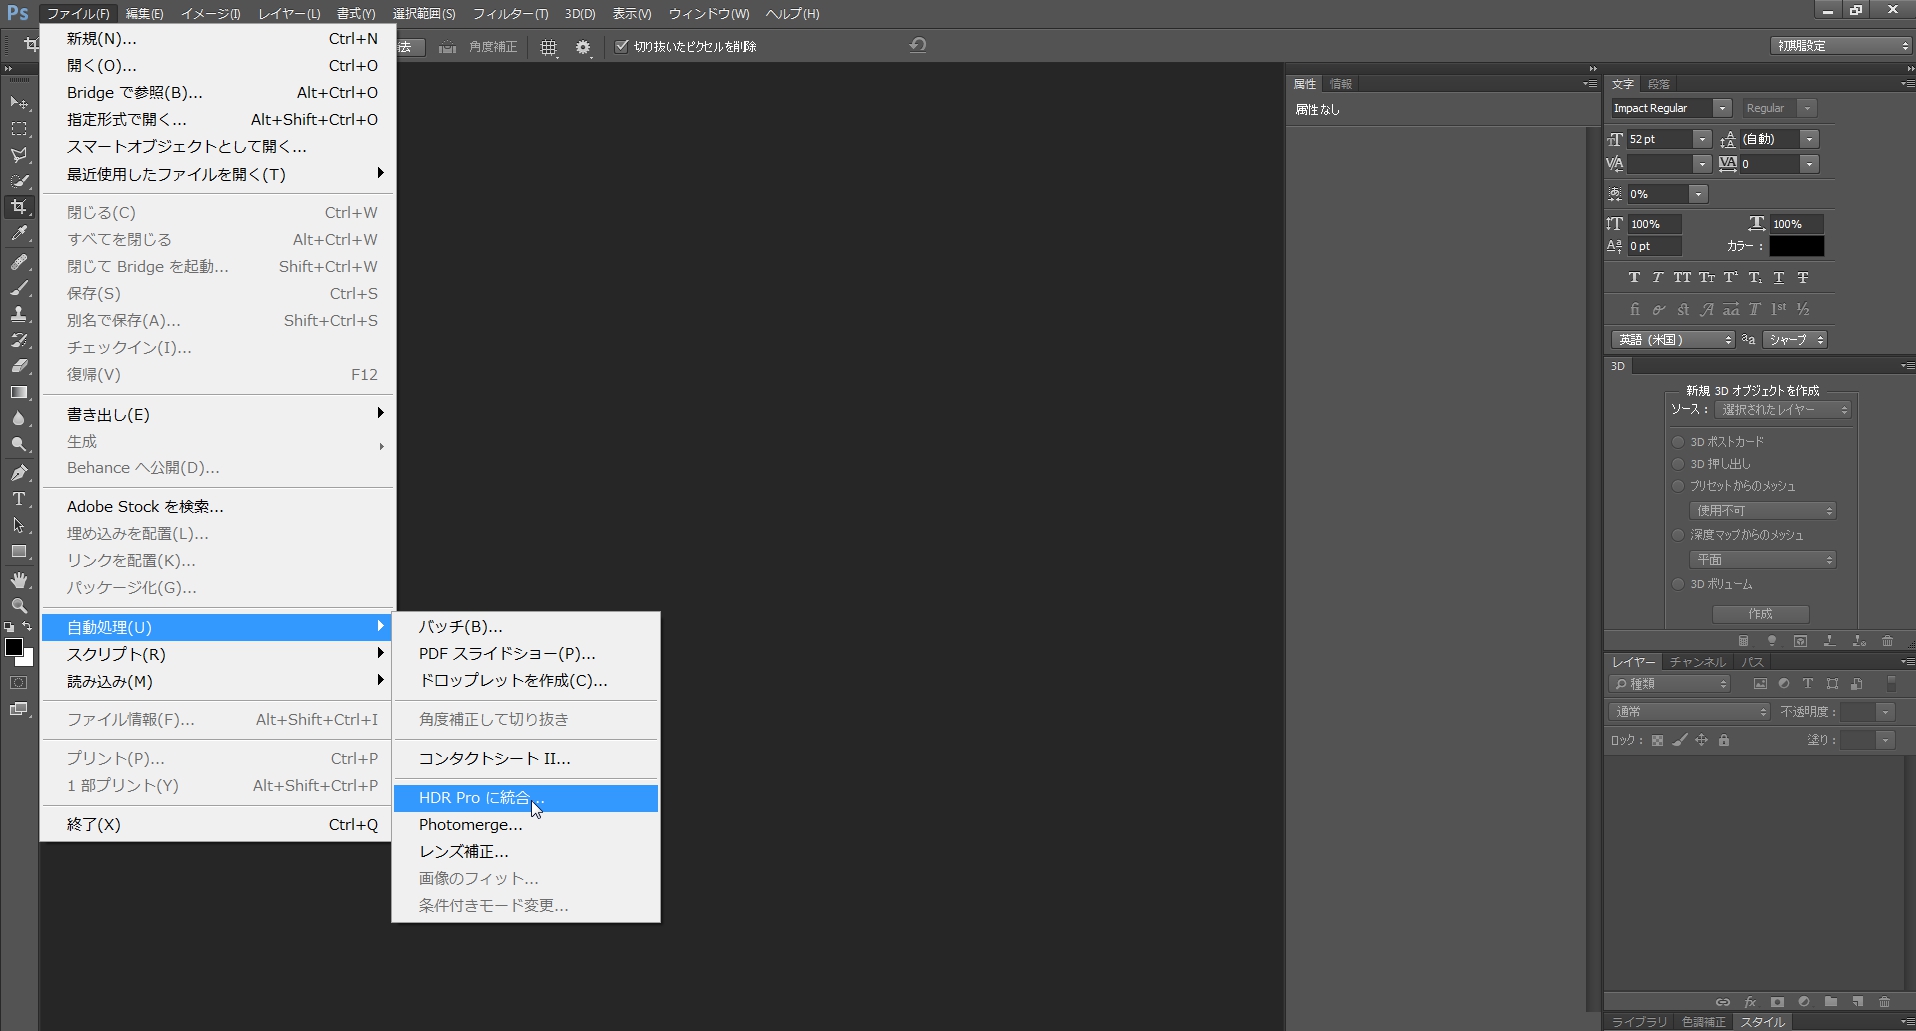
Task: Open the スクリプト(R) submenu
Action: (217, 654)
